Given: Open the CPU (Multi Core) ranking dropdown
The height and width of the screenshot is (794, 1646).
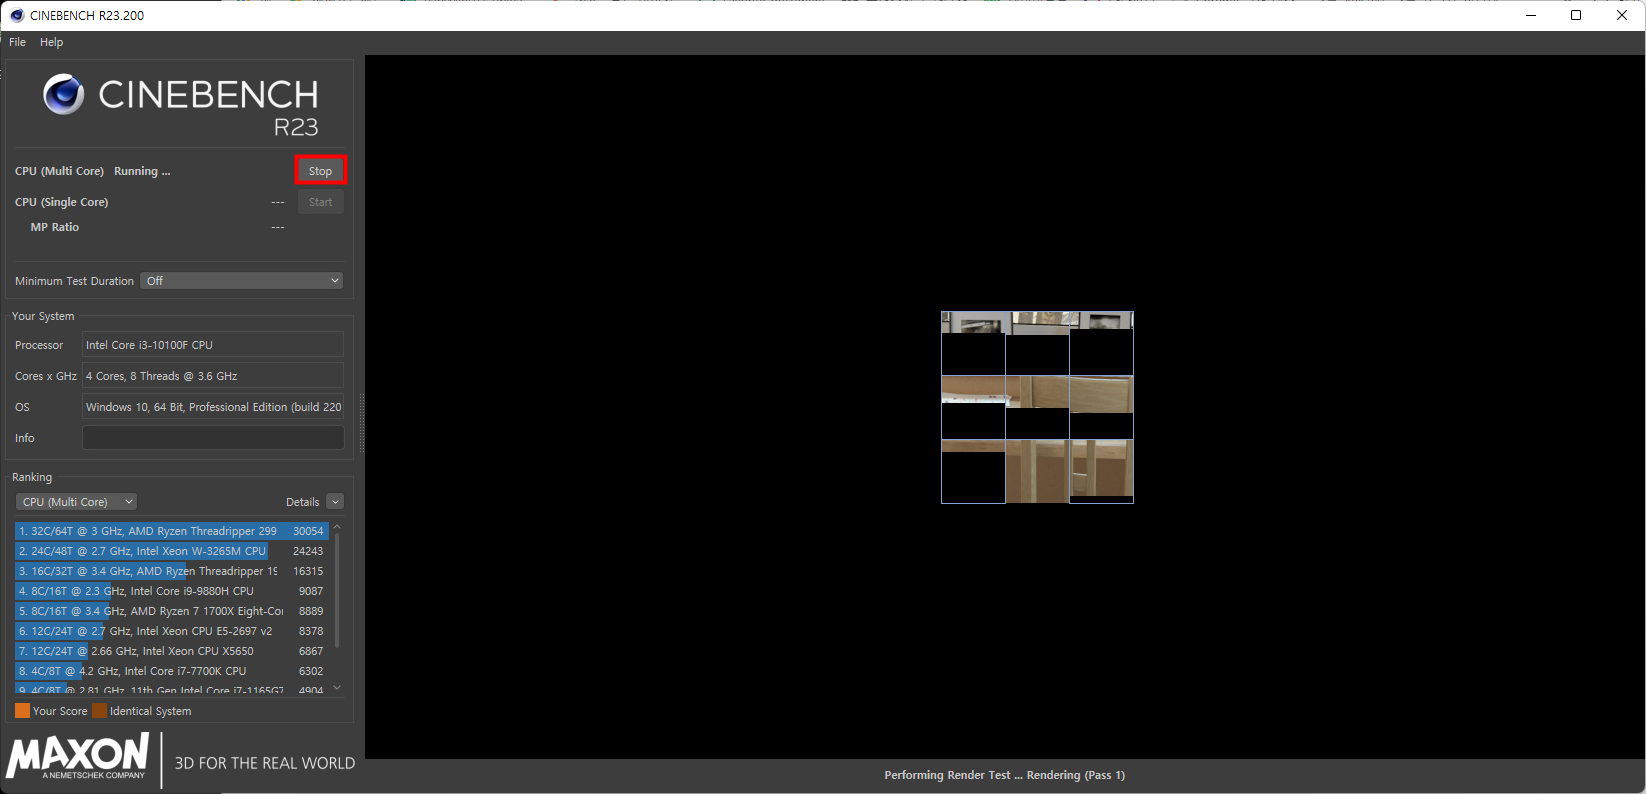Looking at the screenshot, I should coord(76,502).
